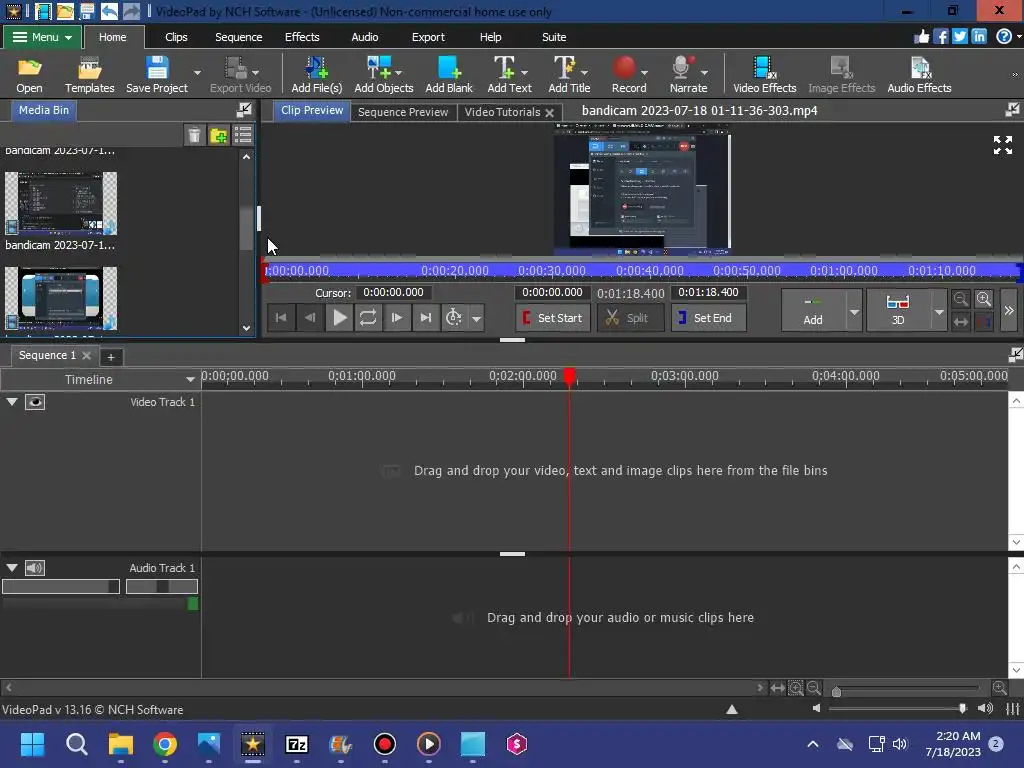Viewport: 1024px width, 768px height.
Task: Click the Add Objects icon
Action: click(x=384, y=74)
